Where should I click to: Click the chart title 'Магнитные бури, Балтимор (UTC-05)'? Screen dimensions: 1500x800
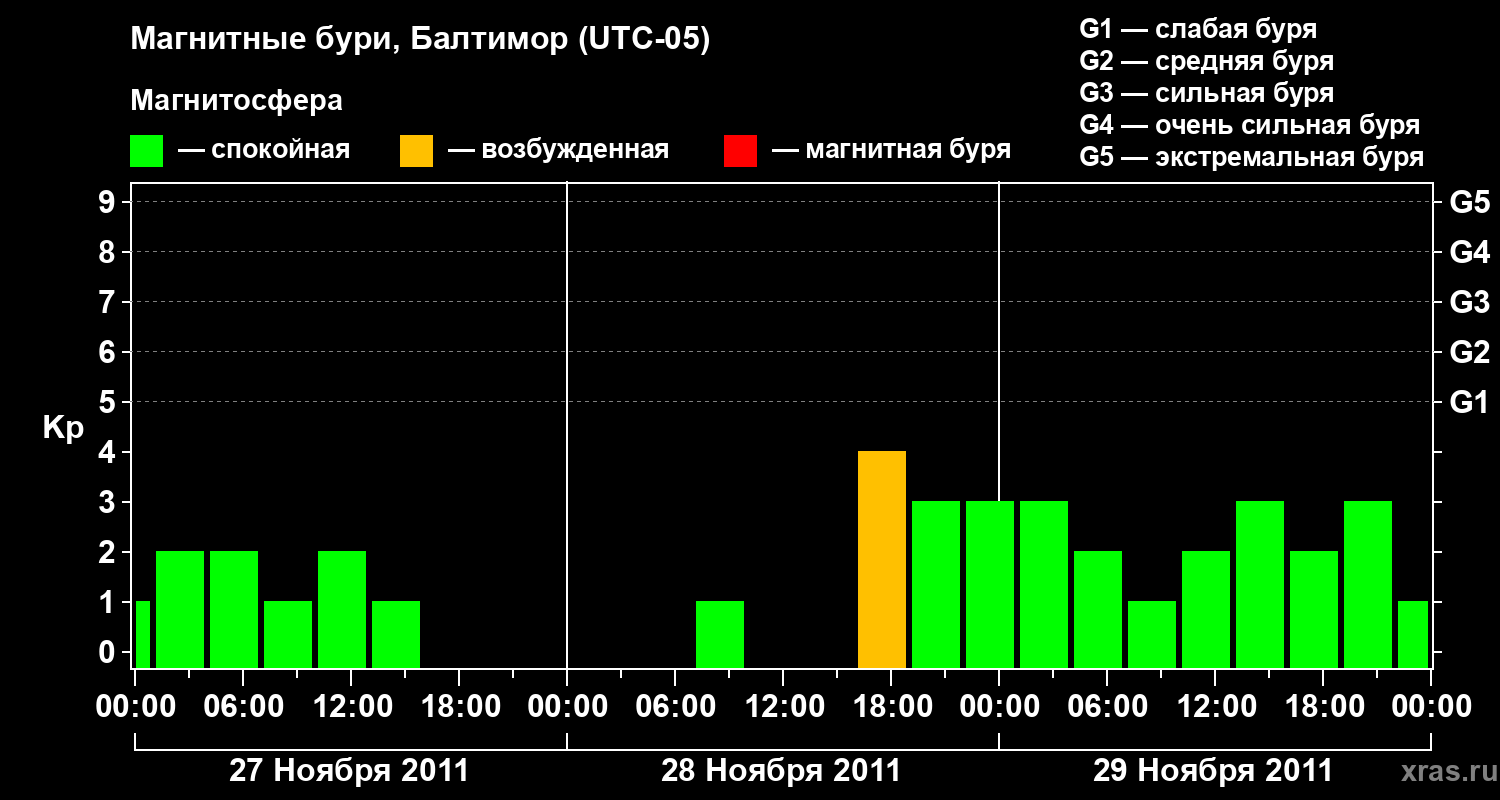pyautogui.click(x=420, y=41)
